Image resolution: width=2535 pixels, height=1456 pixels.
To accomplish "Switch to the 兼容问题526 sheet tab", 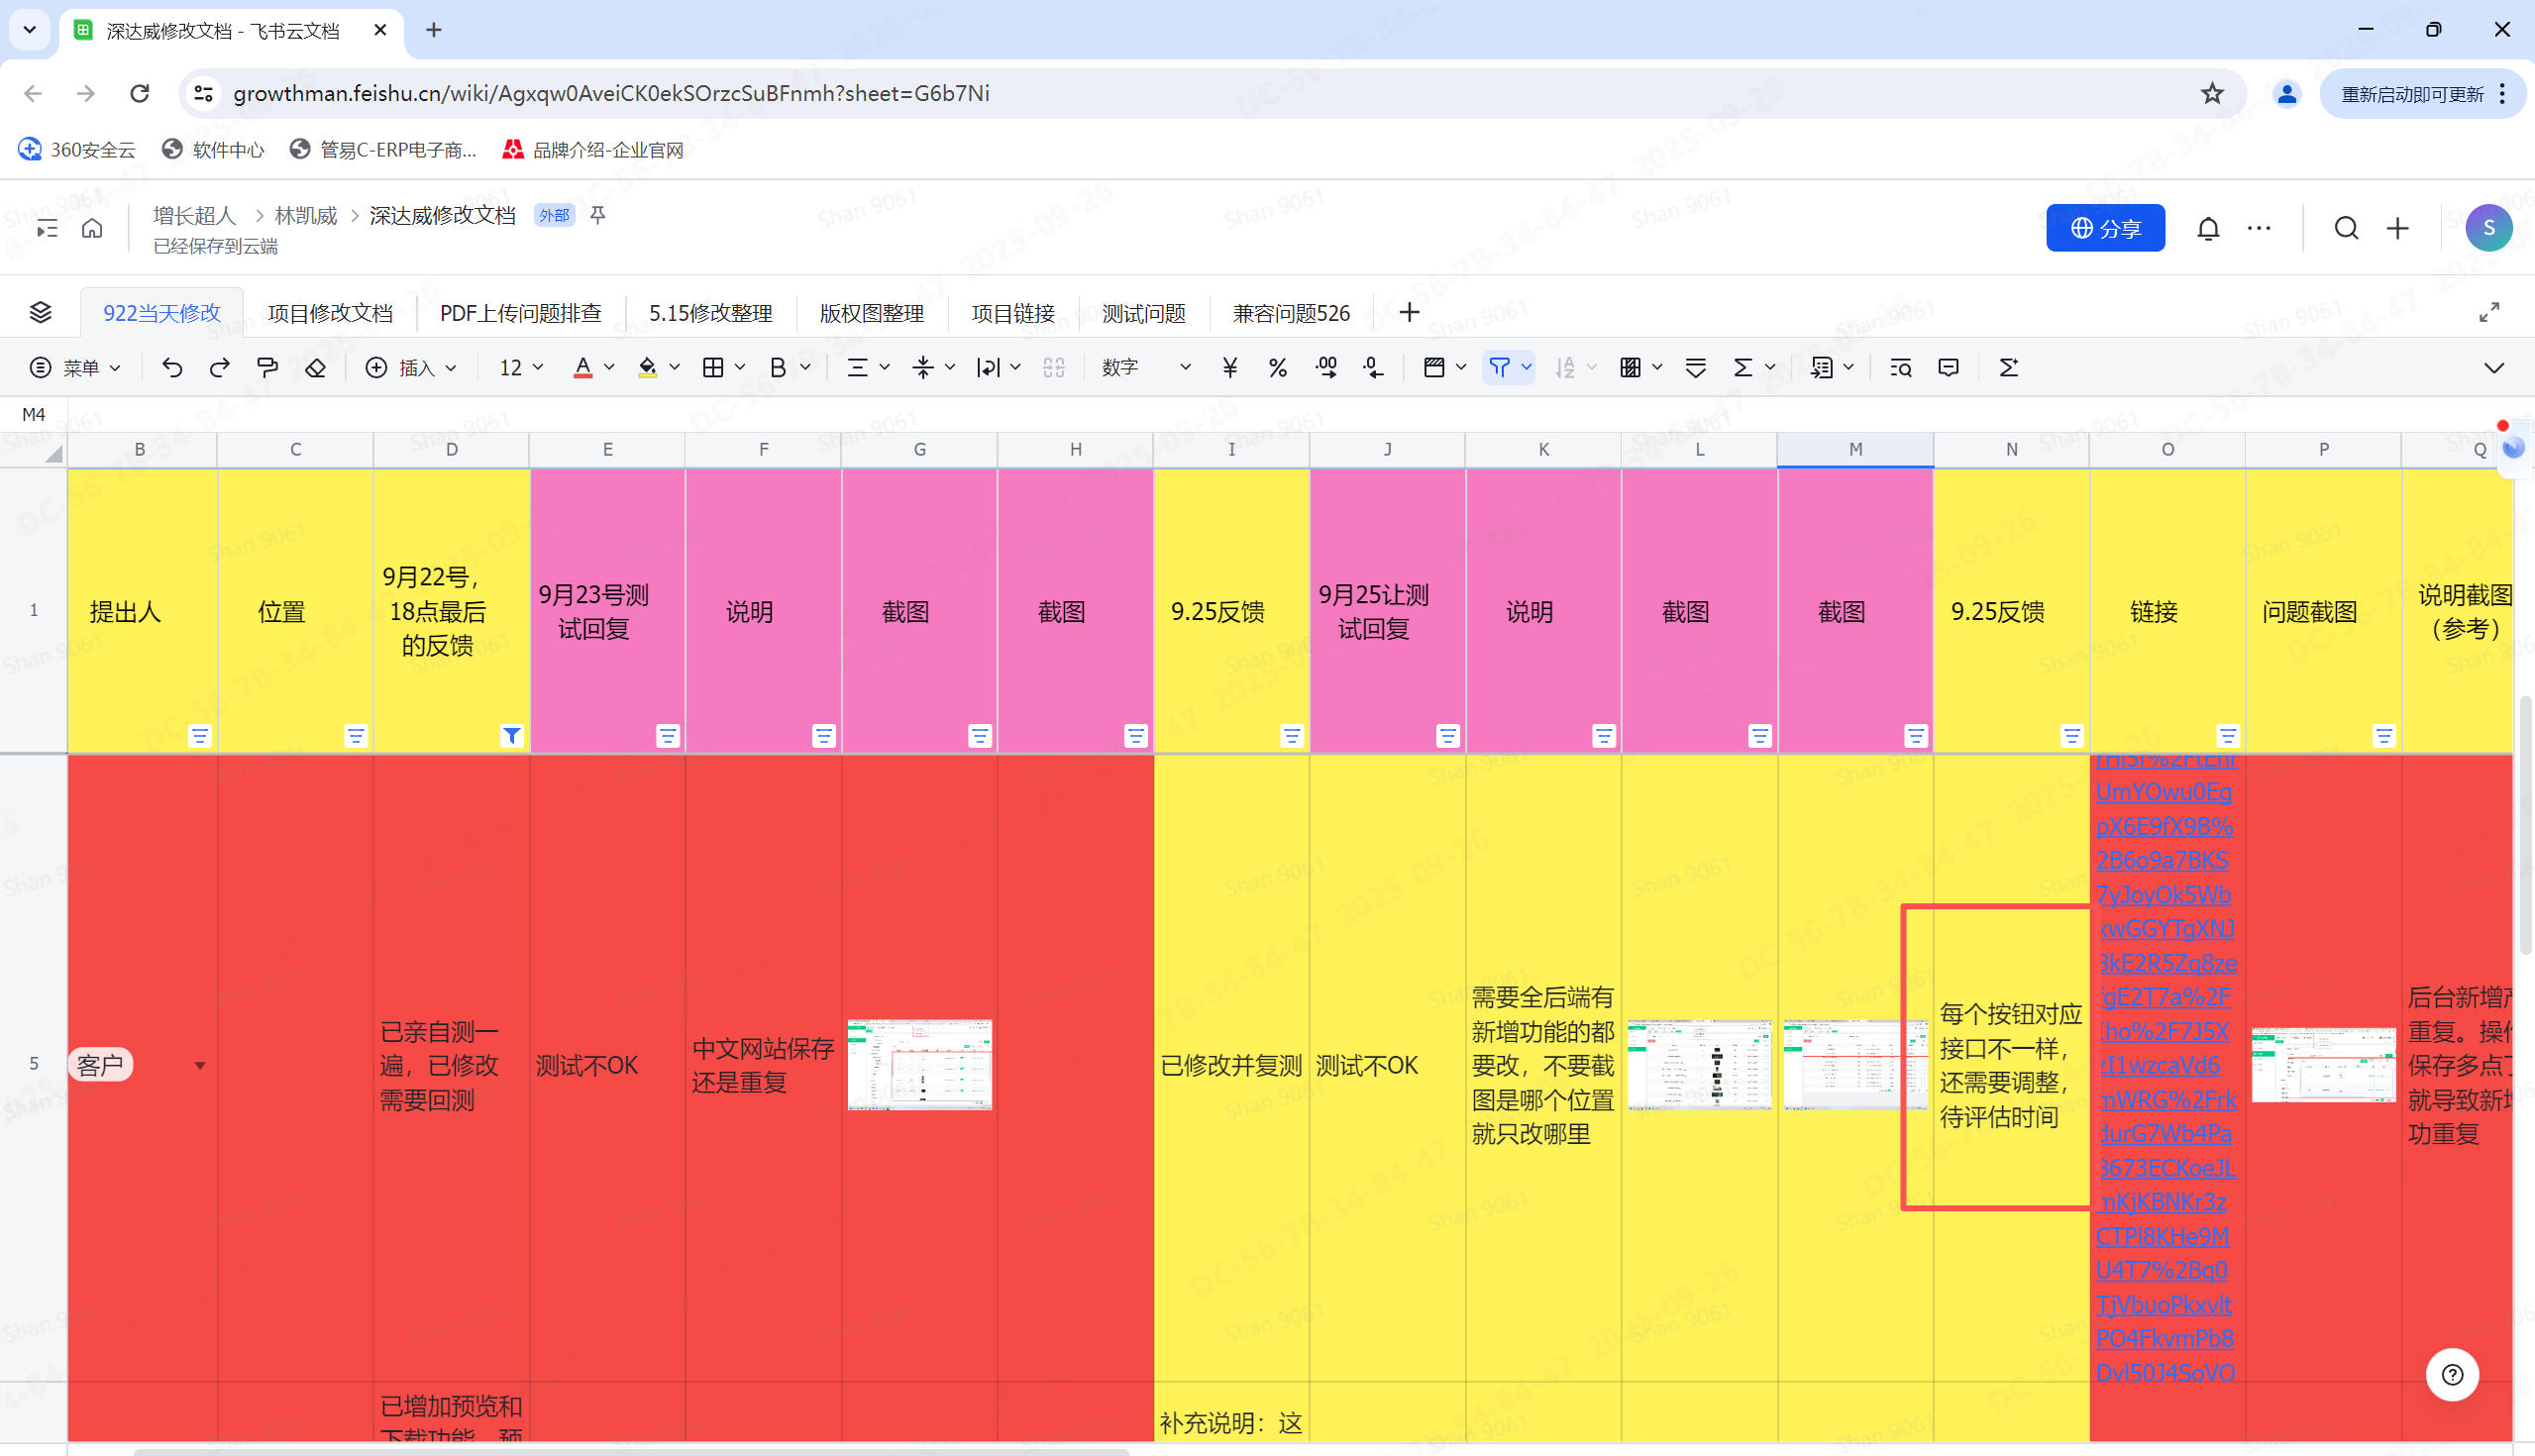I will 1290,312.
